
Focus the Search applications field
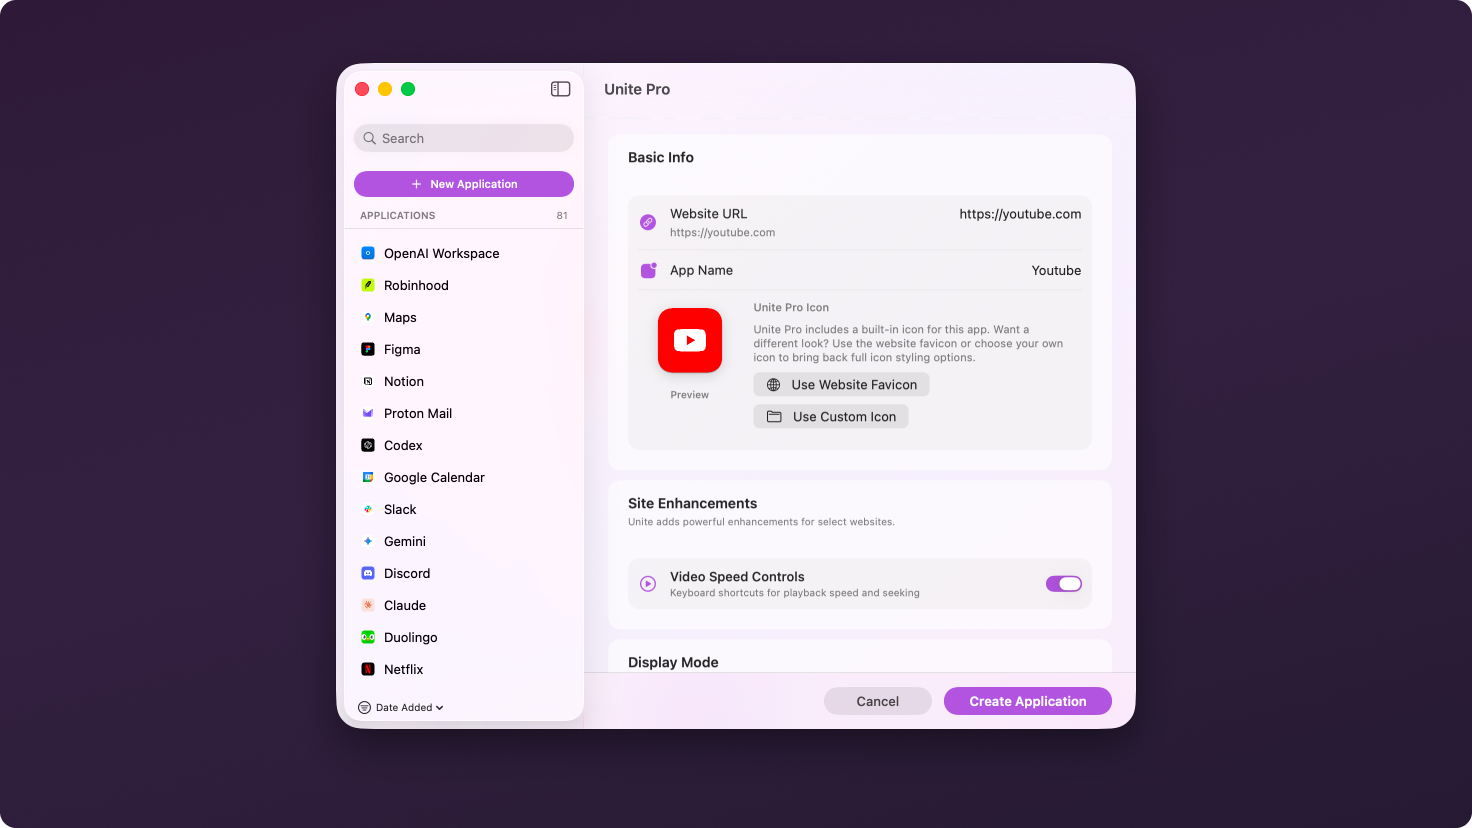point(464,138)
